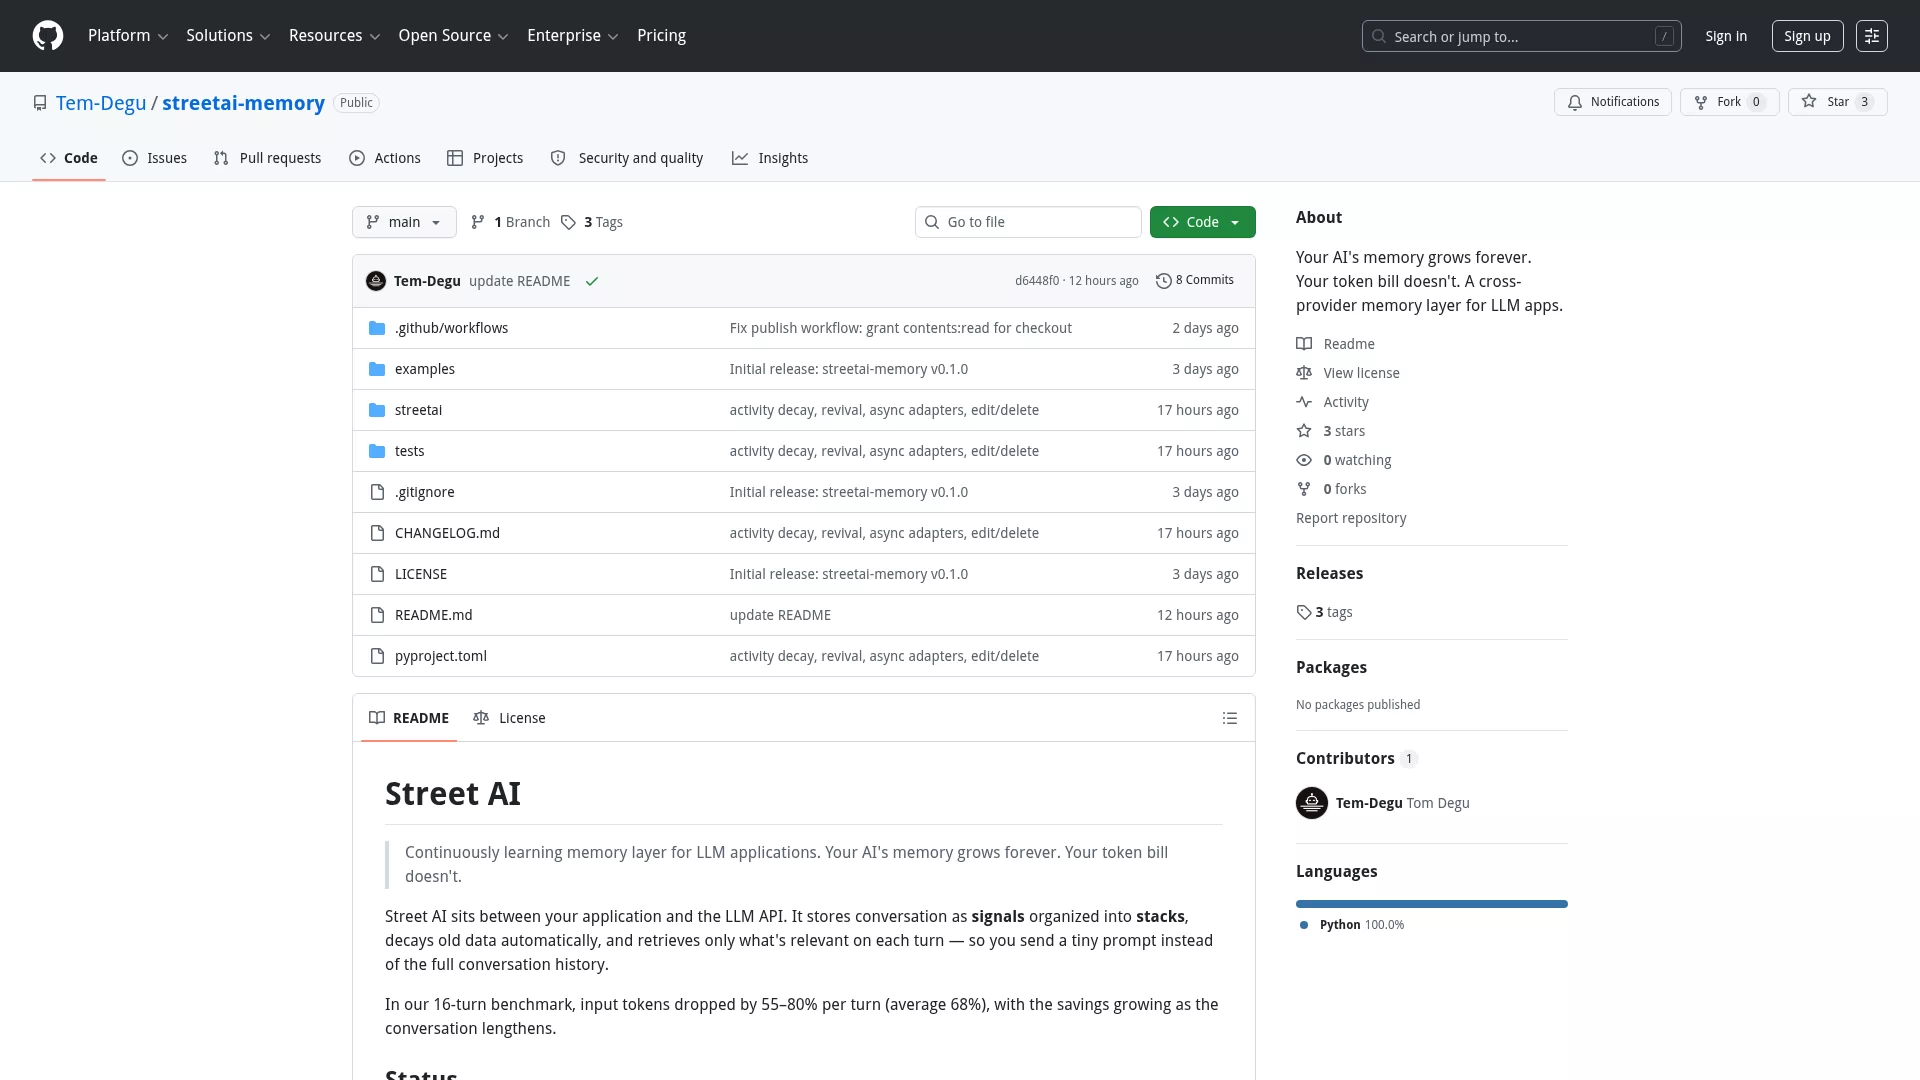
Task: Click the green commit status checkmark
Action: (592, 281)
